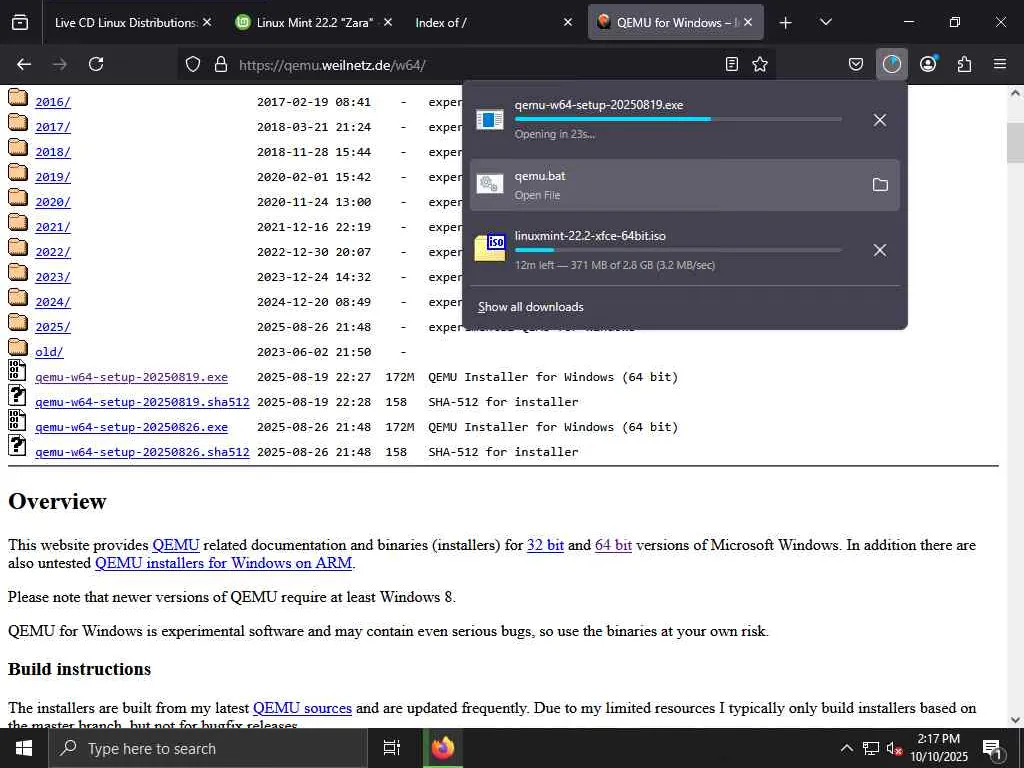Click the qemu-w64-setup-20250819.exe link
The height and width of the screenshot is (768, 1024).
[131, 377]
